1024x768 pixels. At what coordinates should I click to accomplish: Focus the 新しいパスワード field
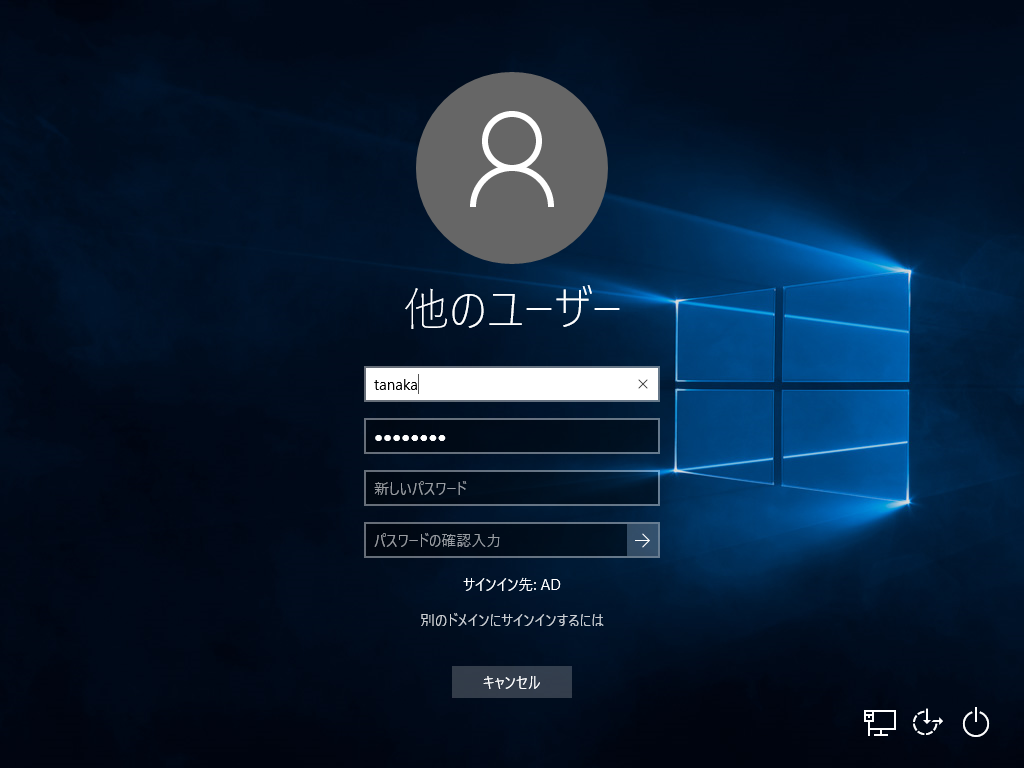[x=511, y=488]
